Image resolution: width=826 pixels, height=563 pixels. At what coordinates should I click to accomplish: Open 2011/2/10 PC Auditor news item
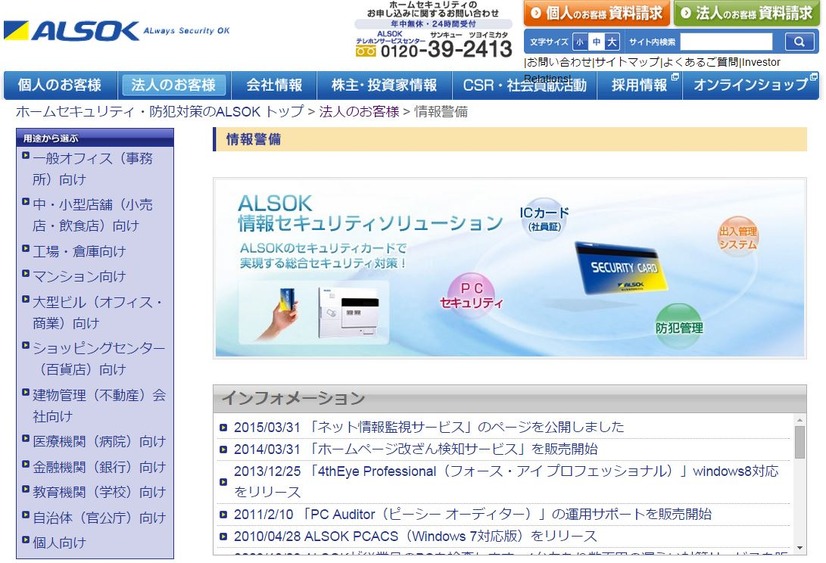473,514
